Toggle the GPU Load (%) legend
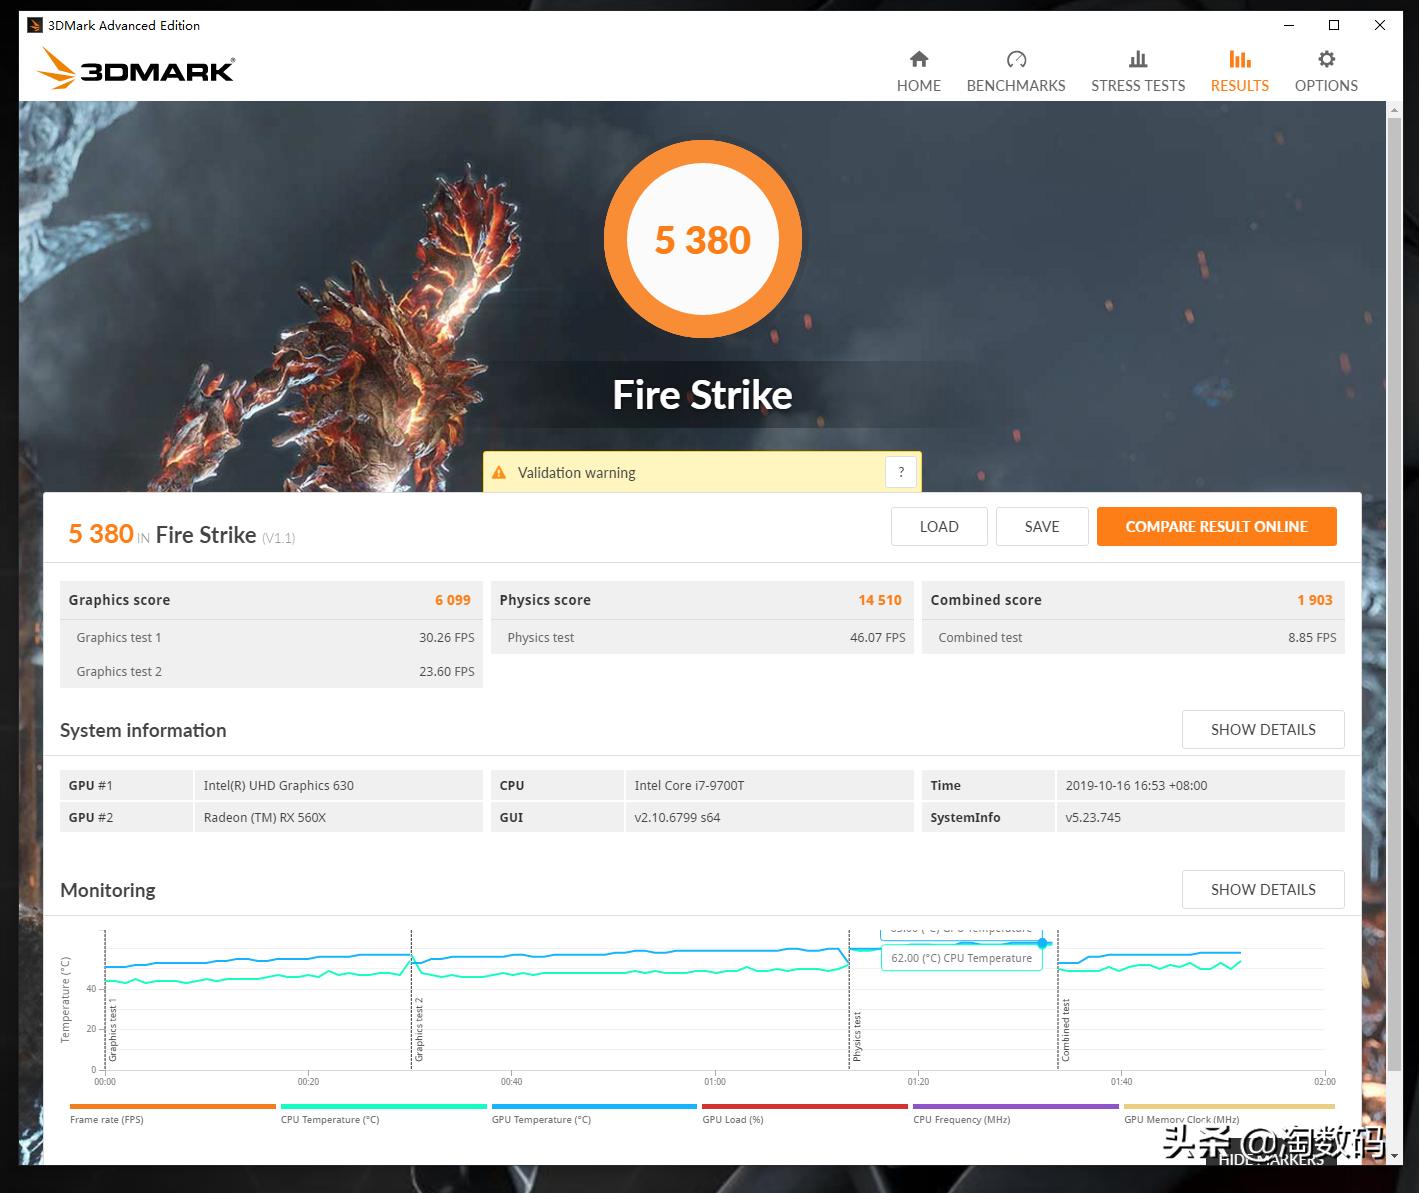Screen dimensions: 1419x1193 click(805, 1113)
